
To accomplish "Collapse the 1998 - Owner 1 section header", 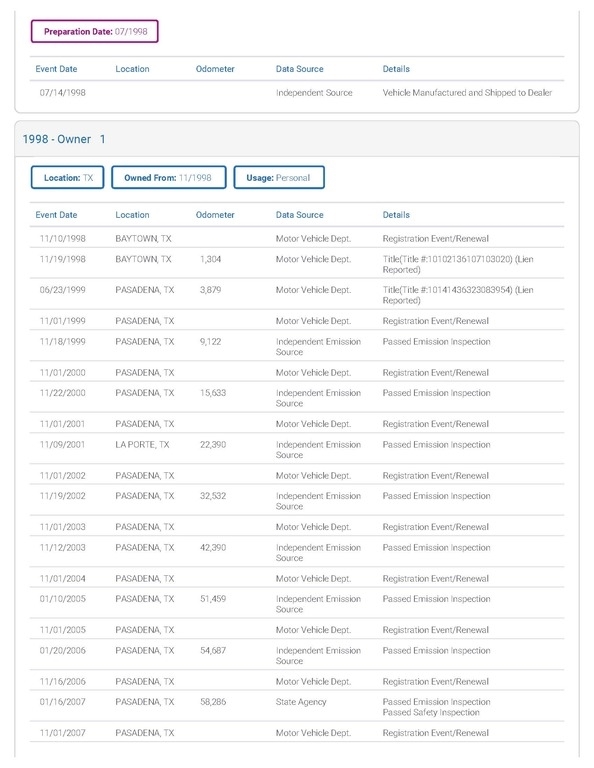I will pos(297,139).
